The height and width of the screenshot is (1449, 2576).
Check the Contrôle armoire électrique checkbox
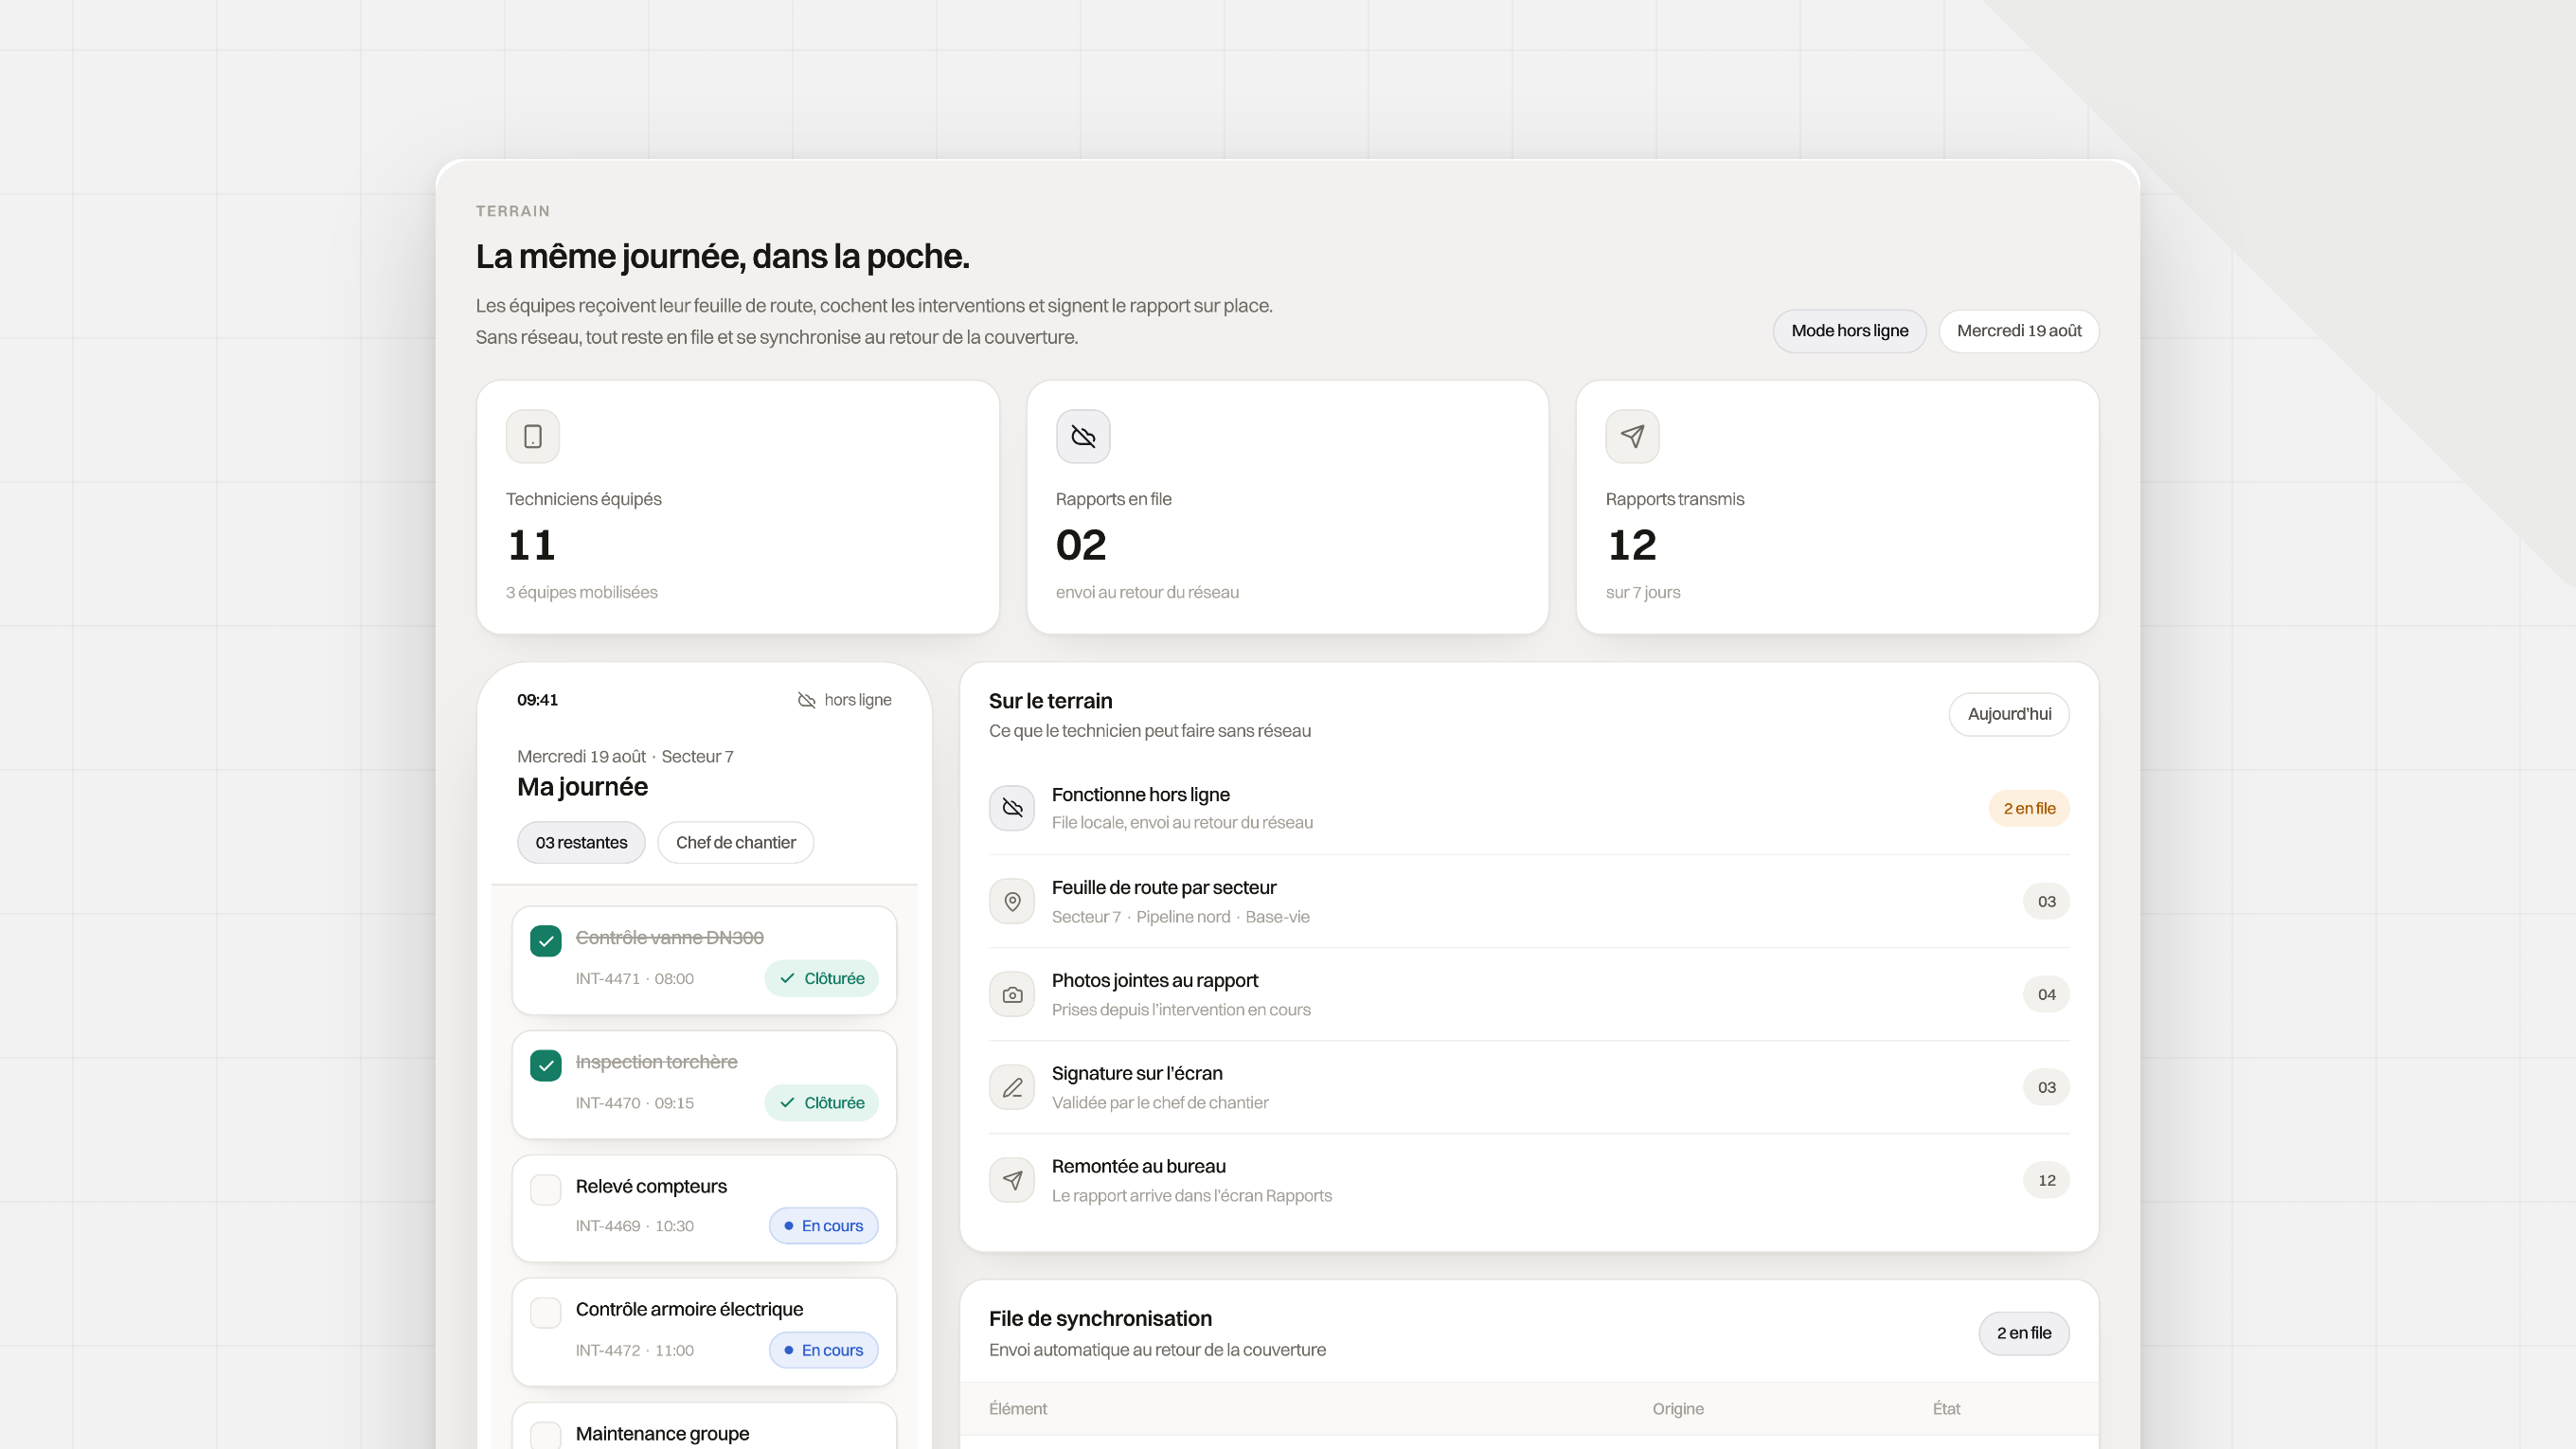(545, 1312)
